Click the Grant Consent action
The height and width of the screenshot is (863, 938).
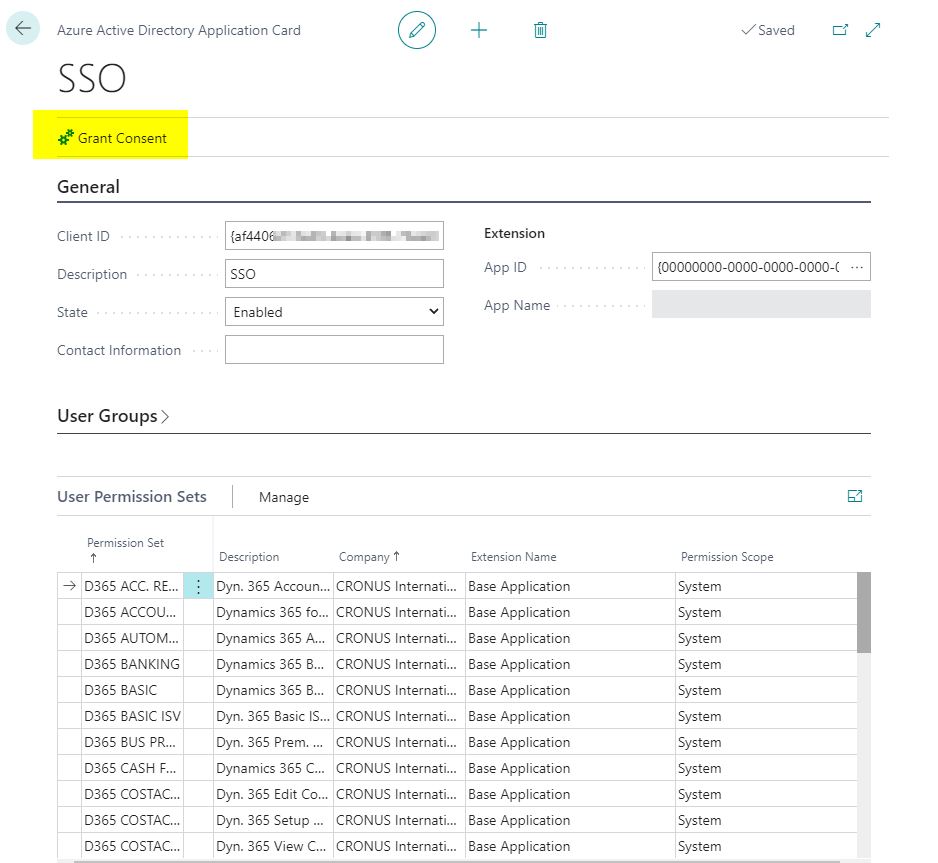coord(112,138)
